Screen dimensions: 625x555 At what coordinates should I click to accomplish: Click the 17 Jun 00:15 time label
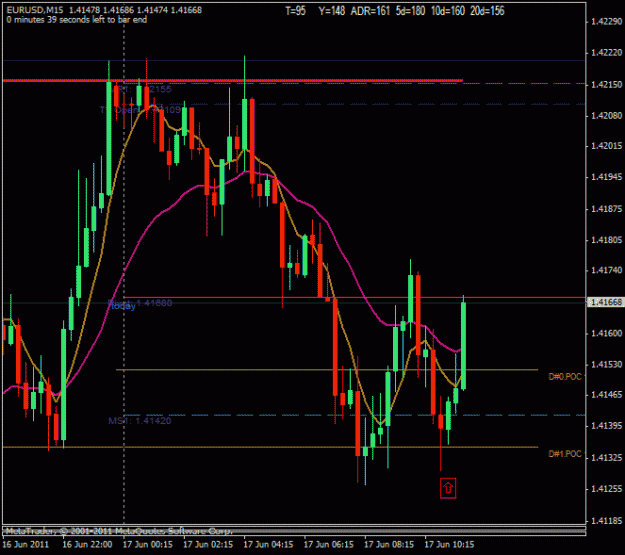[x=148, y=544]
